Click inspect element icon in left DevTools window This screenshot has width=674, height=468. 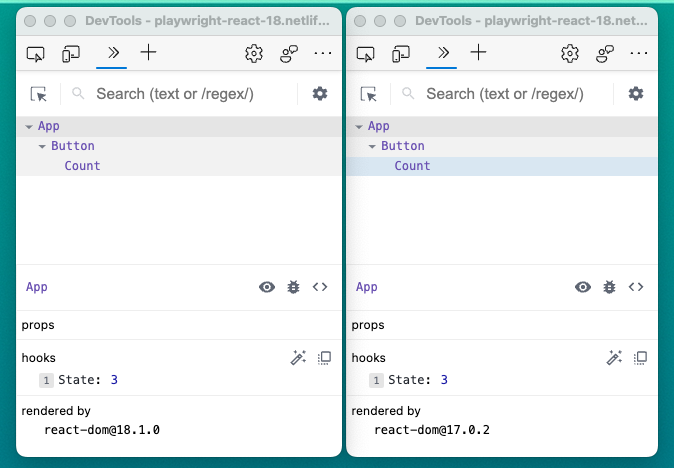[x=36, y=54]
